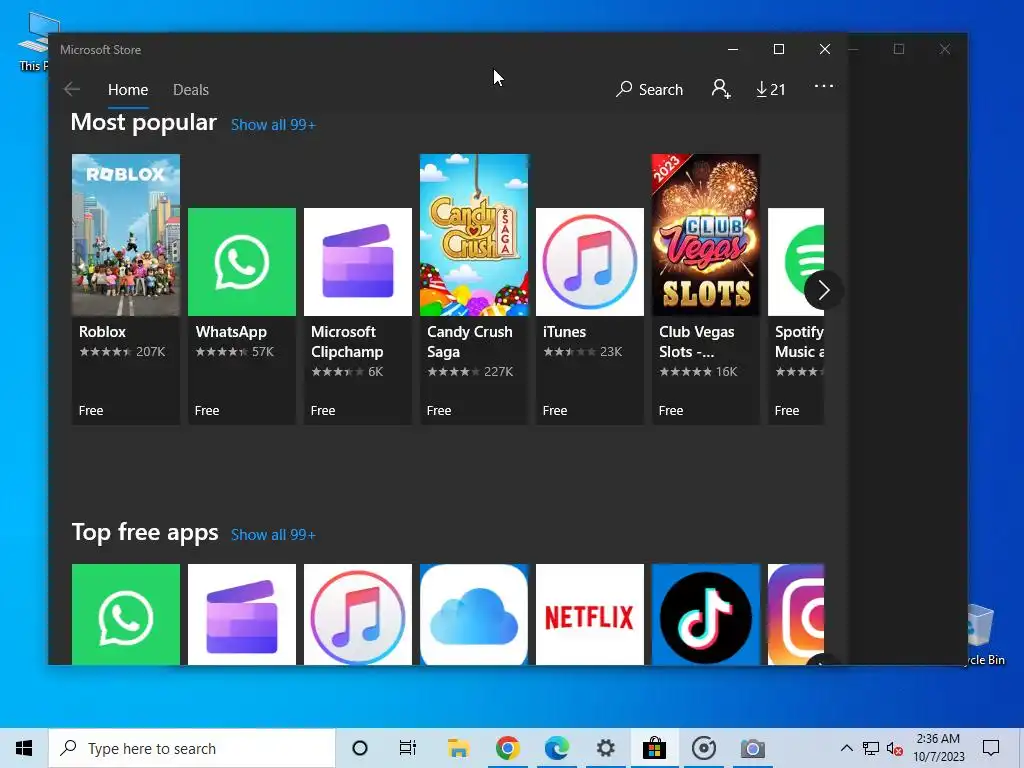Open the Windows Start menu
The width and height of the screenshot is (1024, 768).
pyautogui.click(x=24, y=748)
